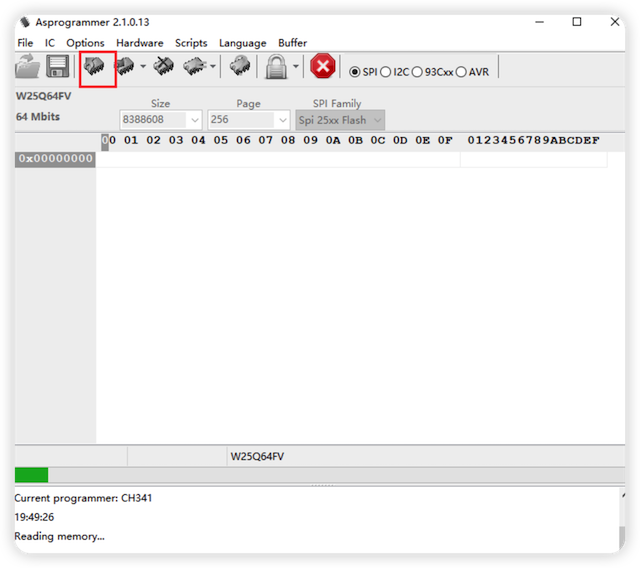Open file using the folder toolbar icon
This screenshot has width=640, height=568.
(27, 66)
